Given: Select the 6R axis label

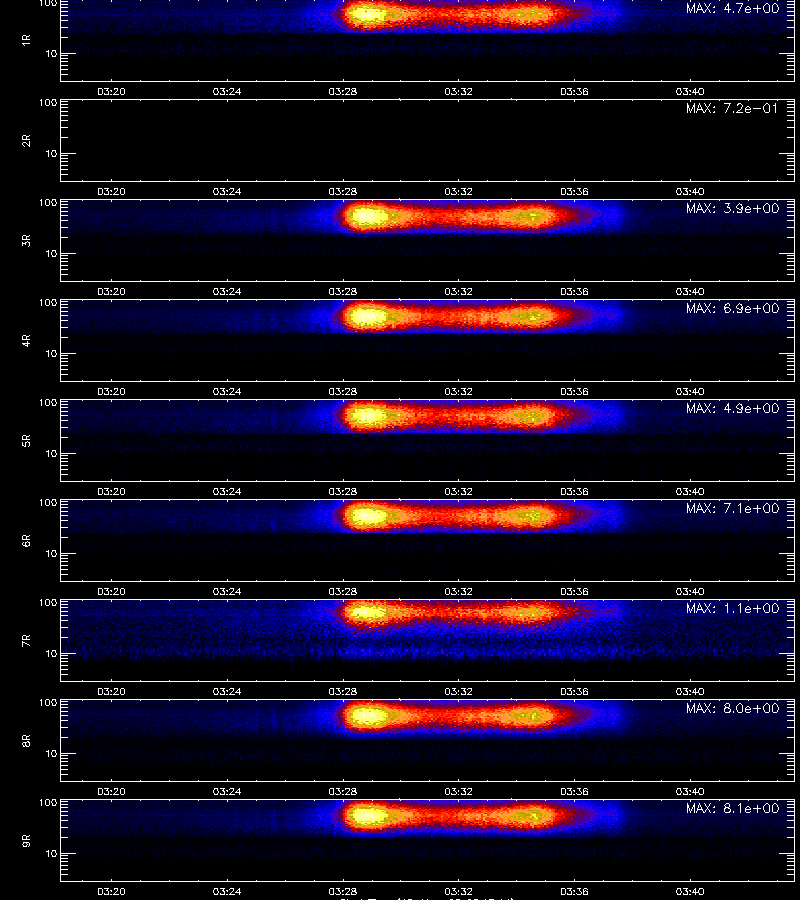Looking at the screenshot, I should point(26,541).
